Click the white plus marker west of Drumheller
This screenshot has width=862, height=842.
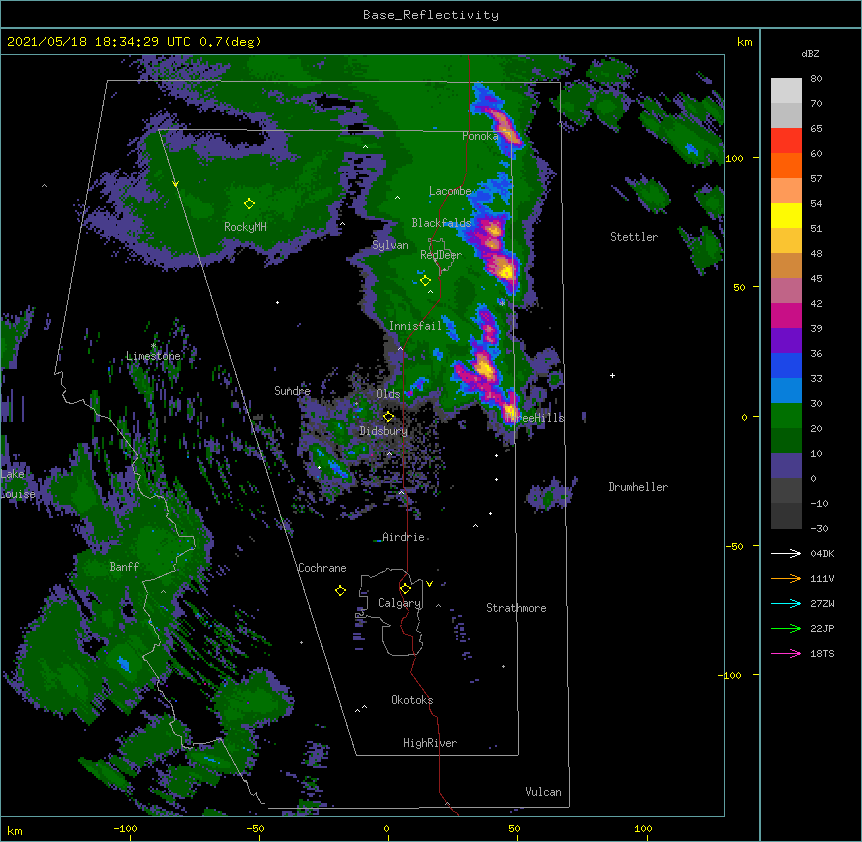pos(612,375)
